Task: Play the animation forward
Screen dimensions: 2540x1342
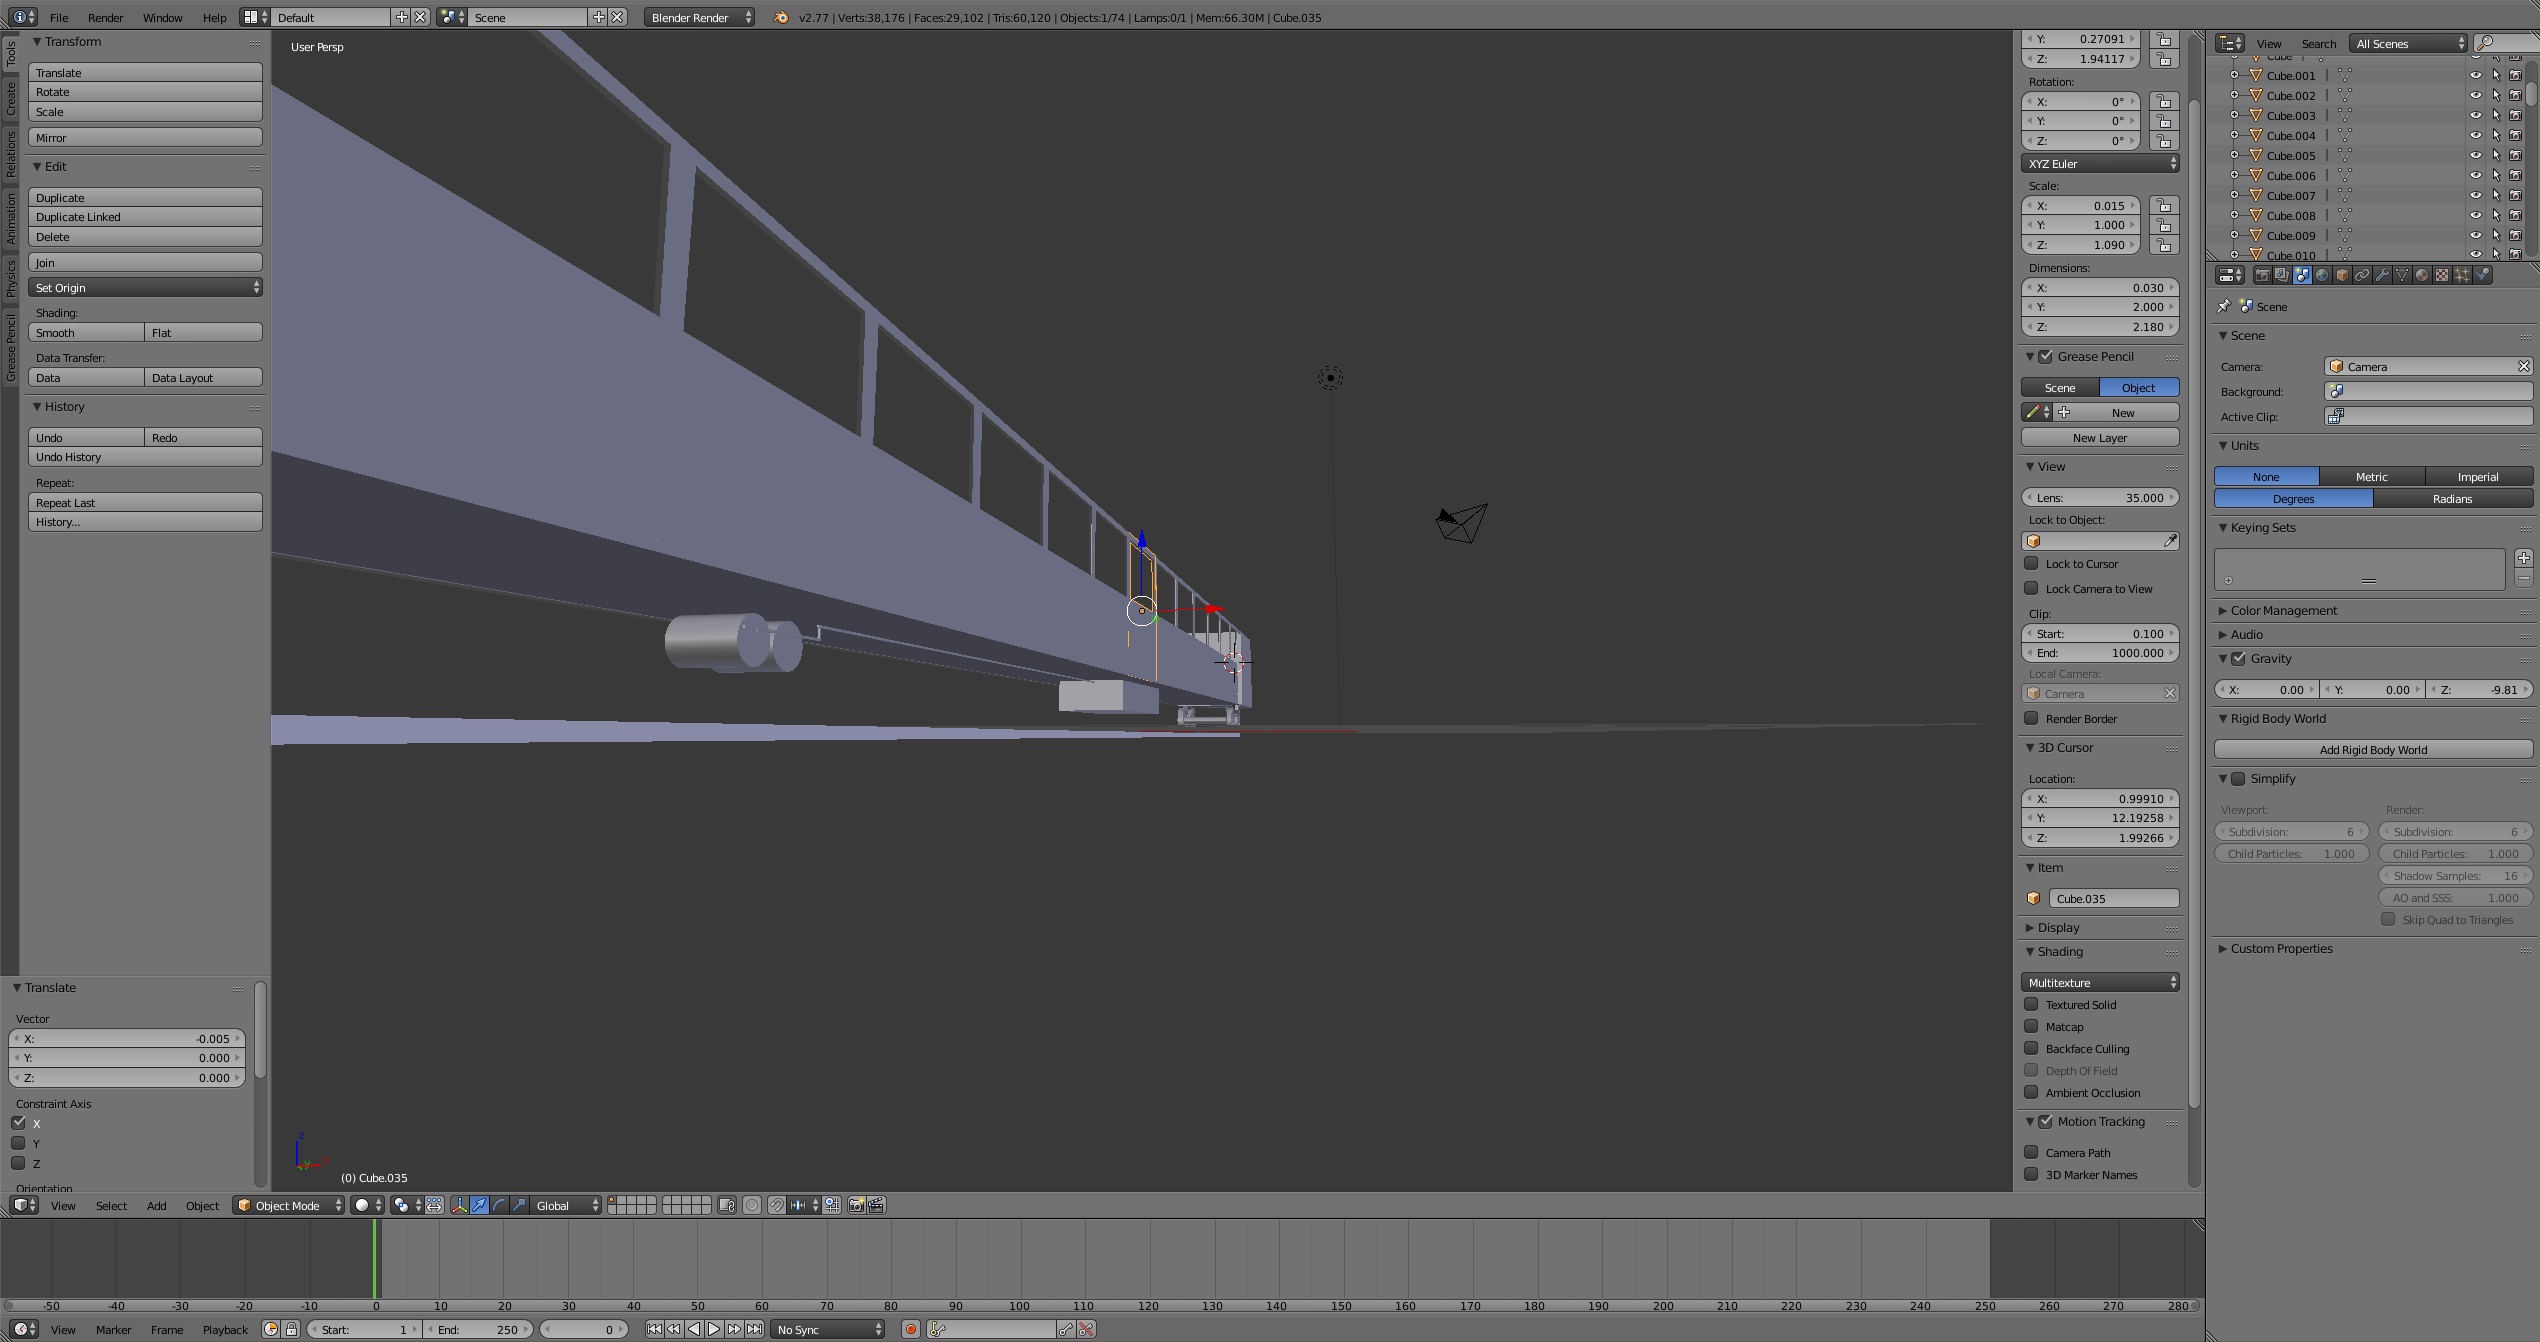Action: [714, 1329]
